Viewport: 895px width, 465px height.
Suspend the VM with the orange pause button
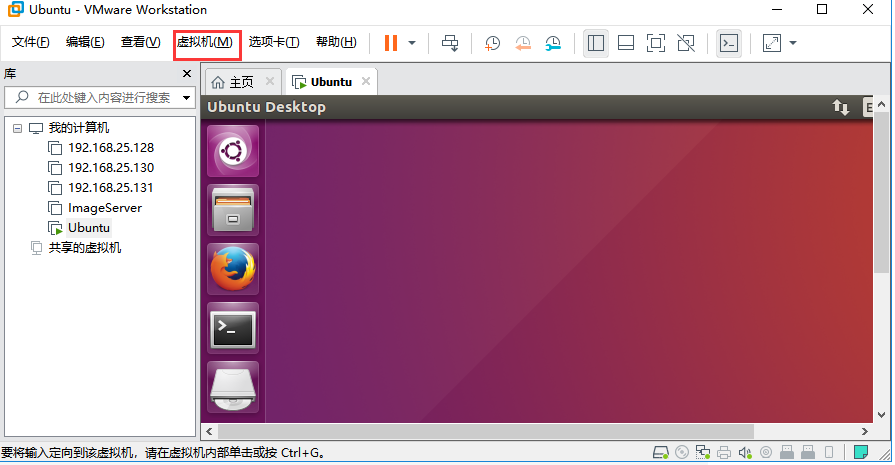coord(391,43)
